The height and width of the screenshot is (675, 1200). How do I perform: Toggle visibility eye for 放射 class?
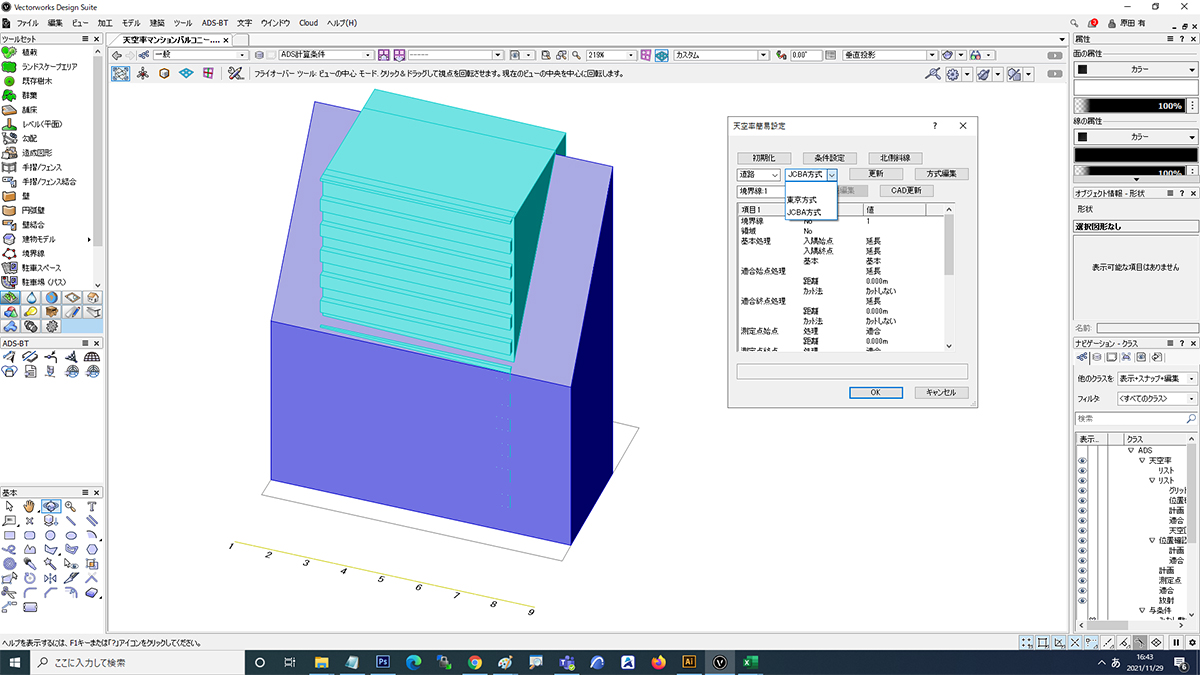point(1082,601)
